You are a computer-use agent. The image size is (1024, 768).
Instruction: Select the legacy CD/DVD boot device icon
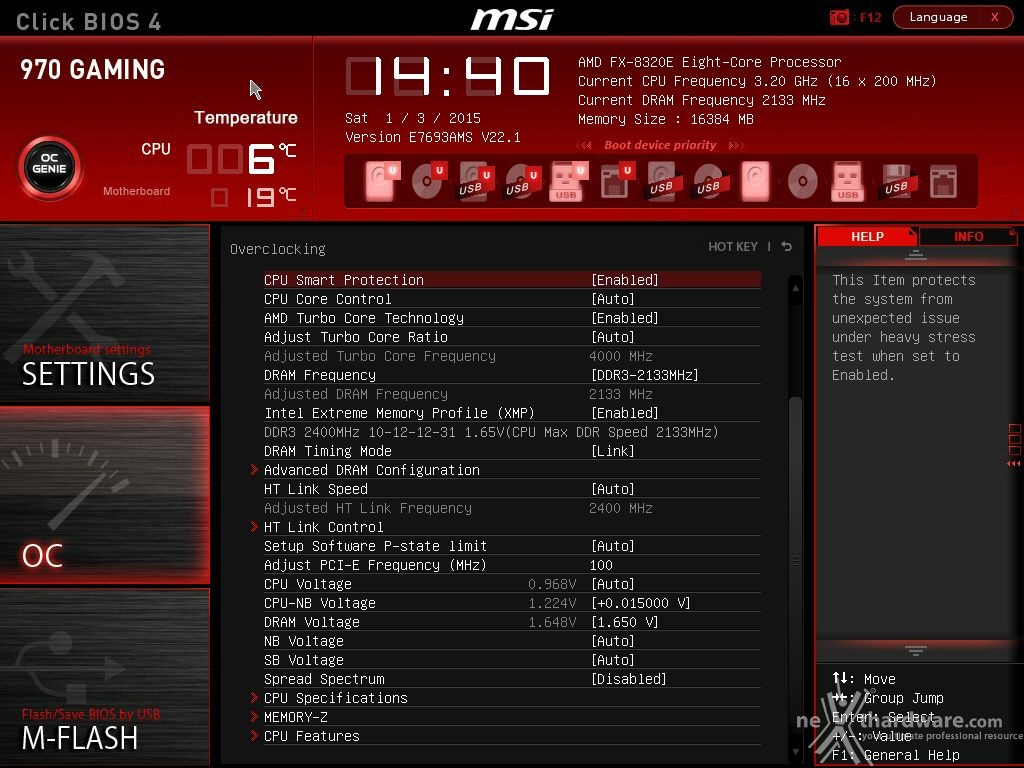[802, 180]
